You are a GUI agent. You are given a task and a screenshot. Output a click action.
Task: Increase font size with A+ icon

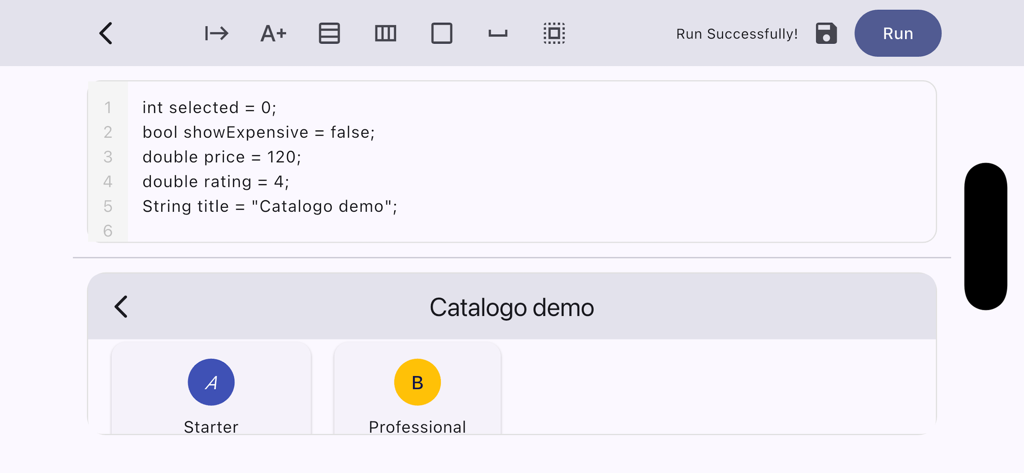click(x=273, y=33)
